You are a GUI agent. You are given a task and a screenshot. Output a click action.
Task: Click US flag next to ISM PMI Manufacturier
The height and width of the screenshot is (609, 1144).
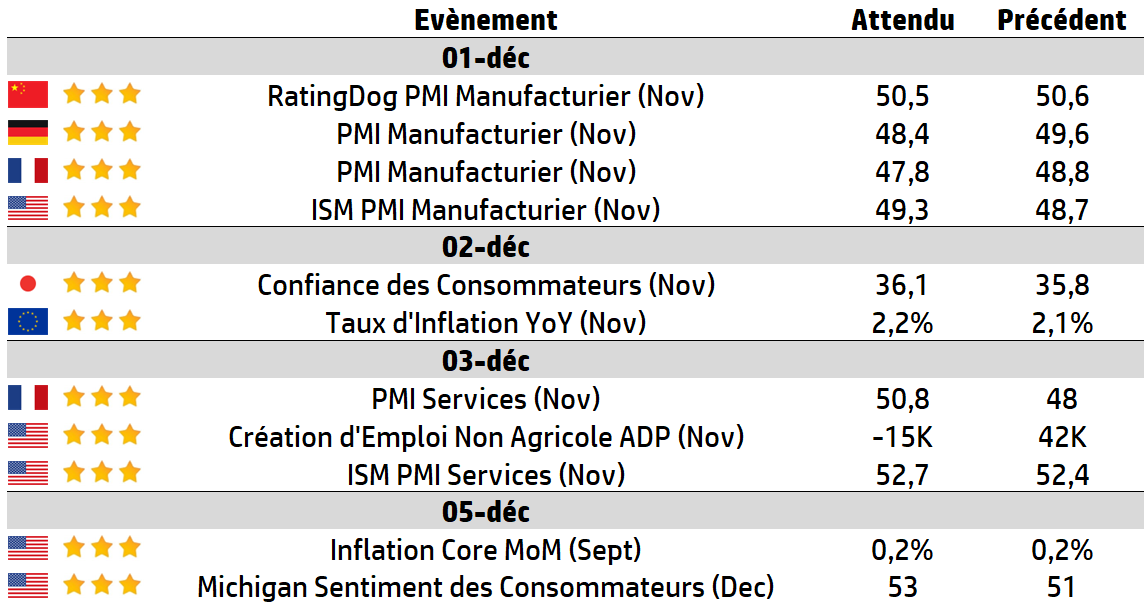(28, 208)
